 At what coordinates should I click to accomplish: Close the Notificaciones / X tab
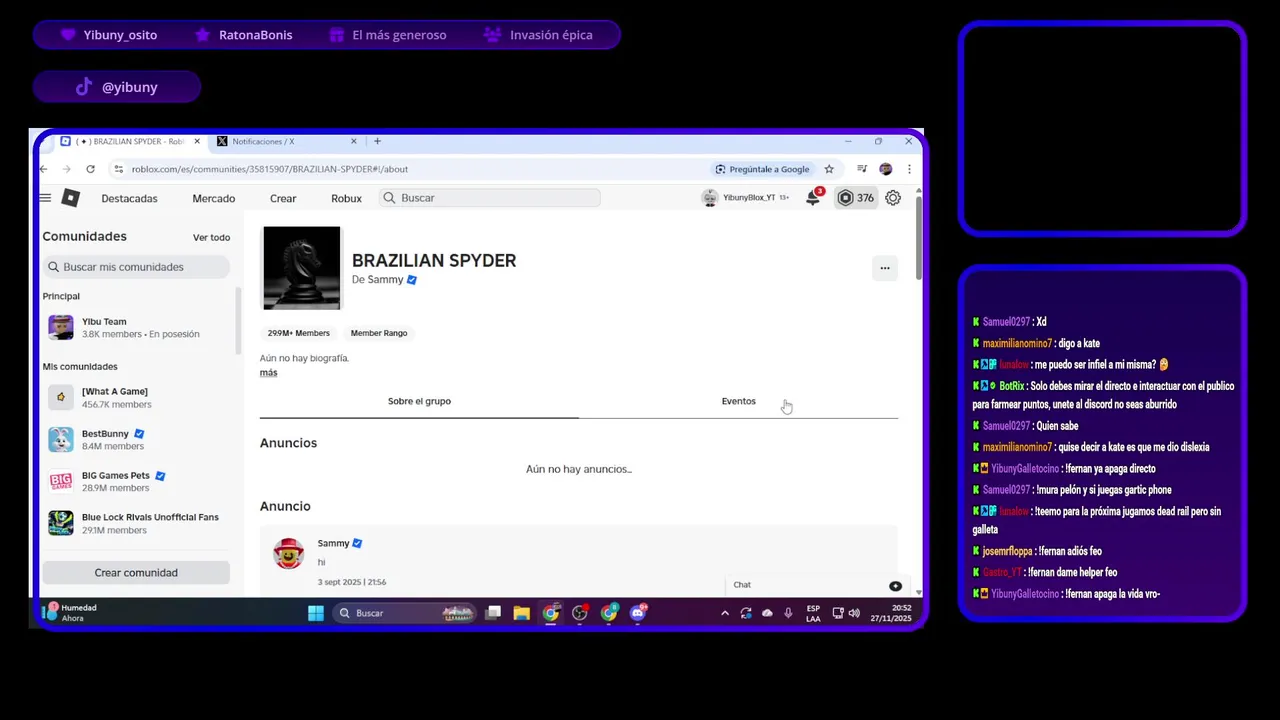pyautogui.click(x=353, y=141)
